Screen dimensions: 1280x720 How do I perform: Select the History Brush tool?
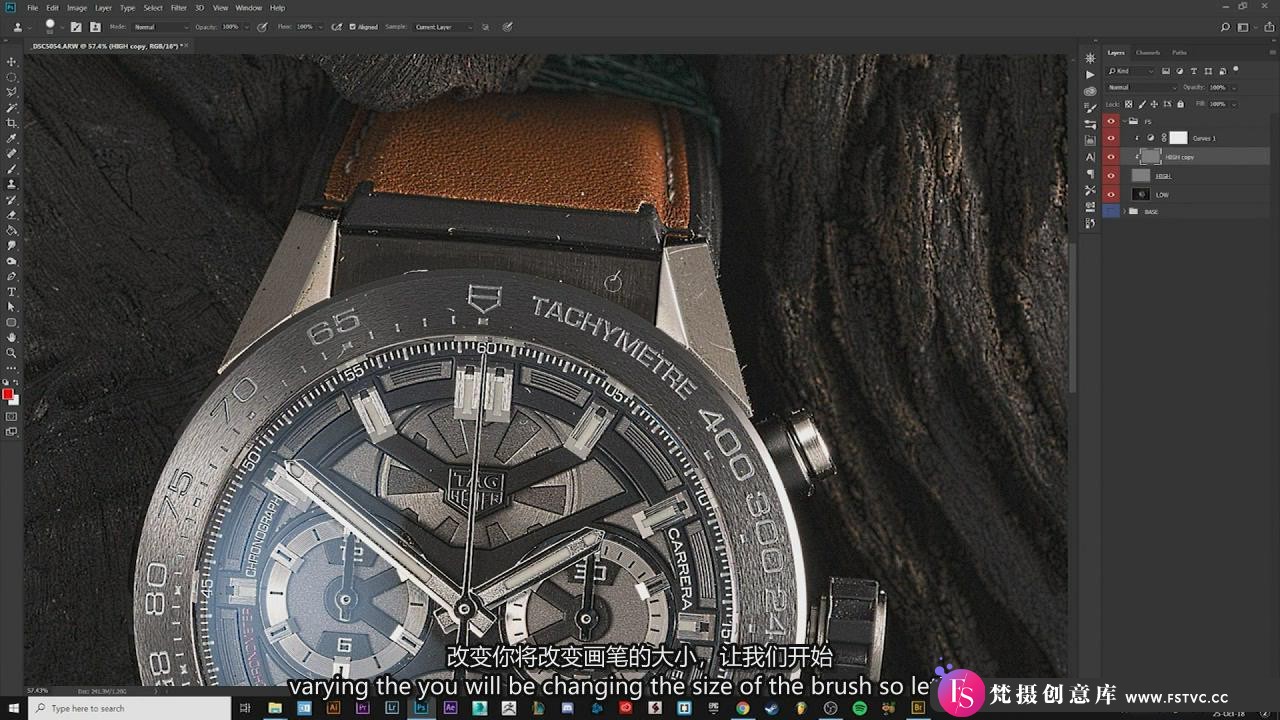12,199
